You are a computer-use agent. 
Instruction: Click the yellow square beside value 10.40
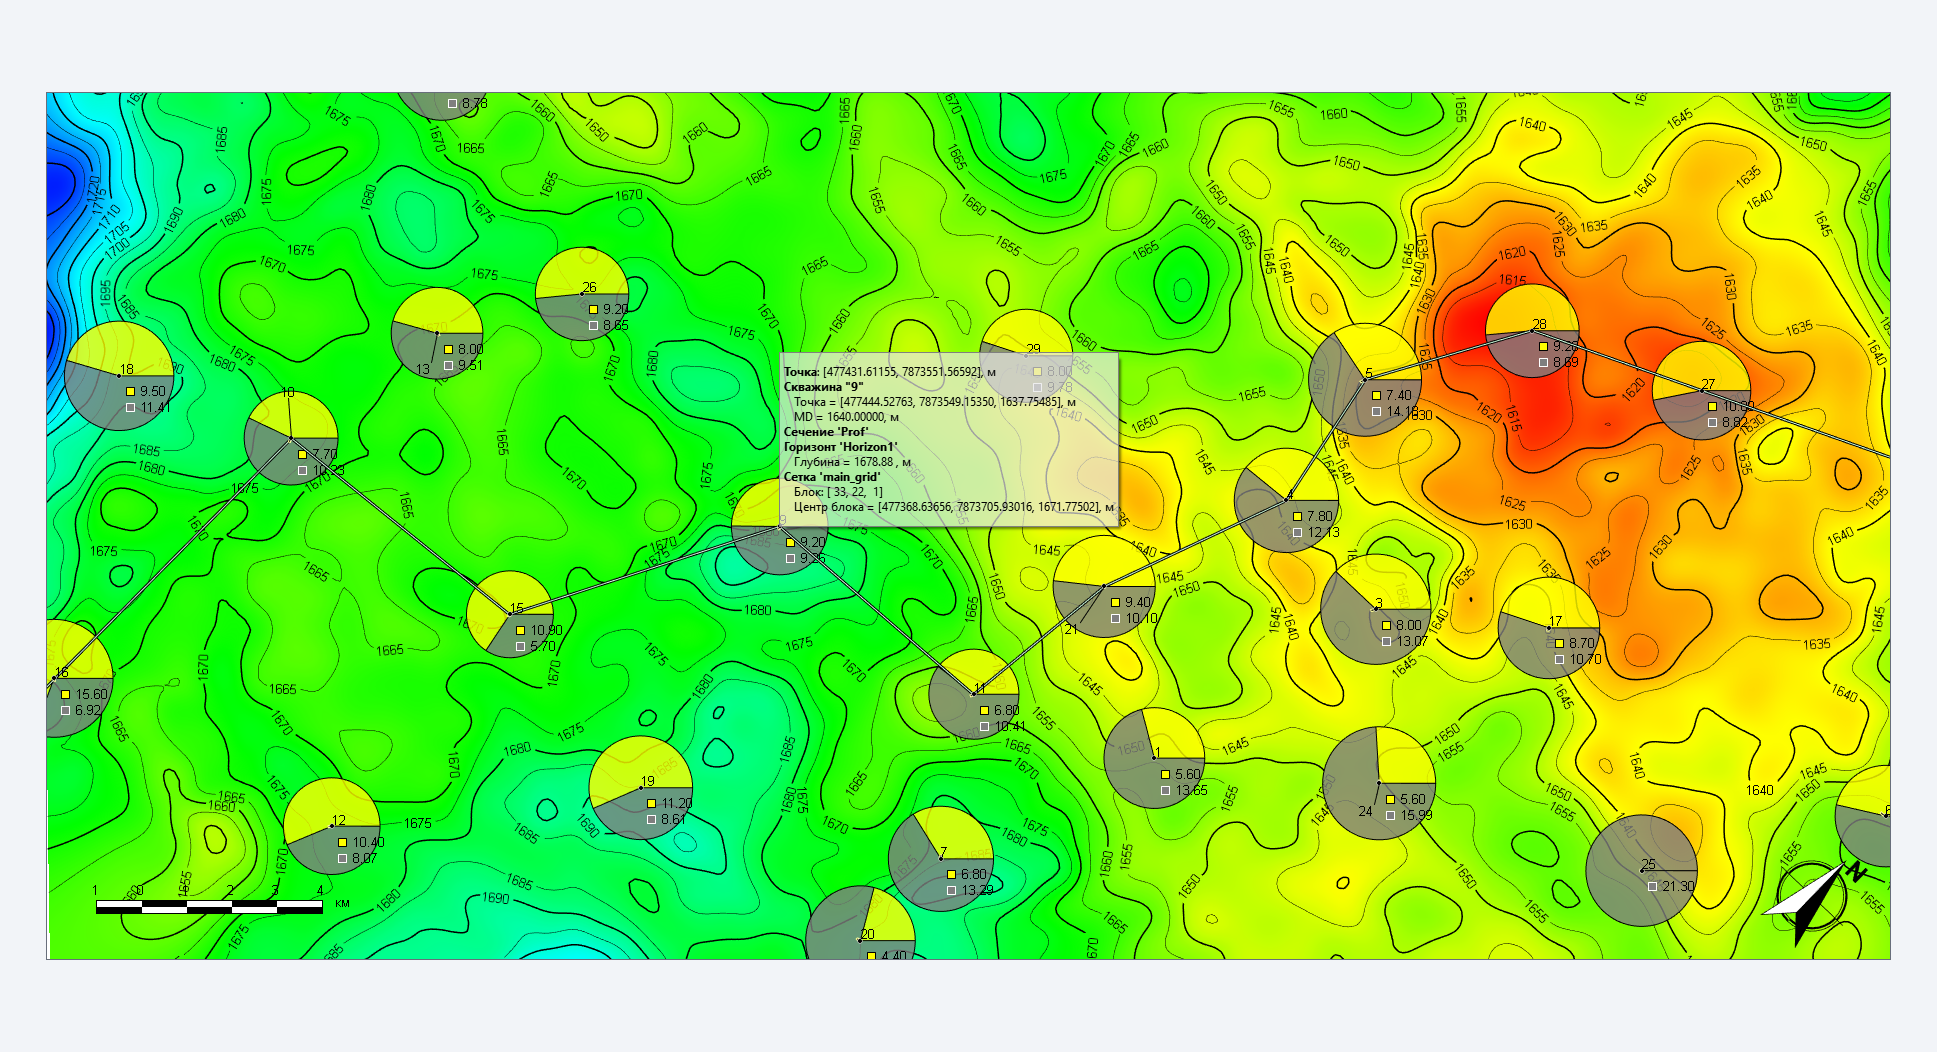(x=342, y=842)
